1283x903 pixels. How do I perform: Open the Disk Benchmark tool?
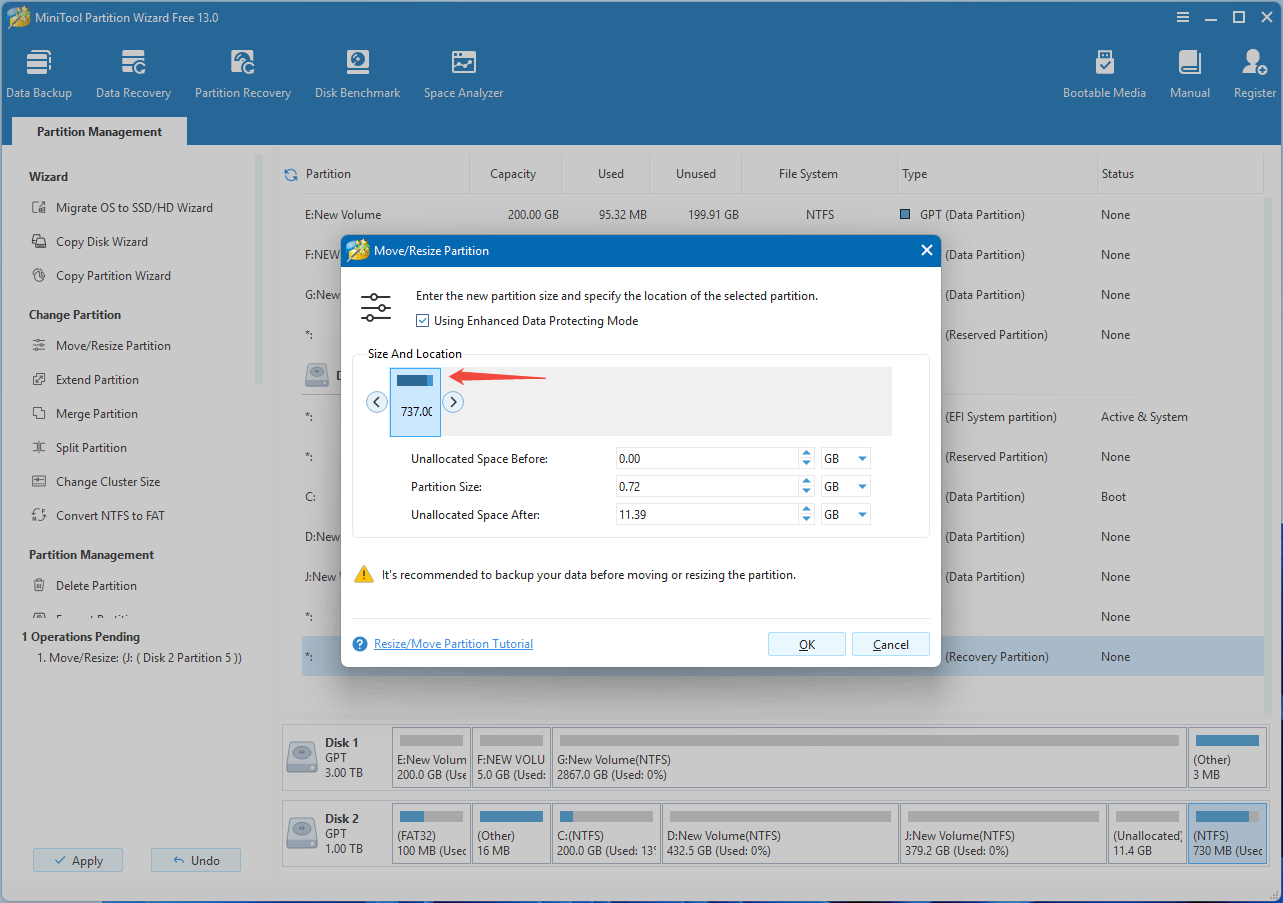point(357,72)
